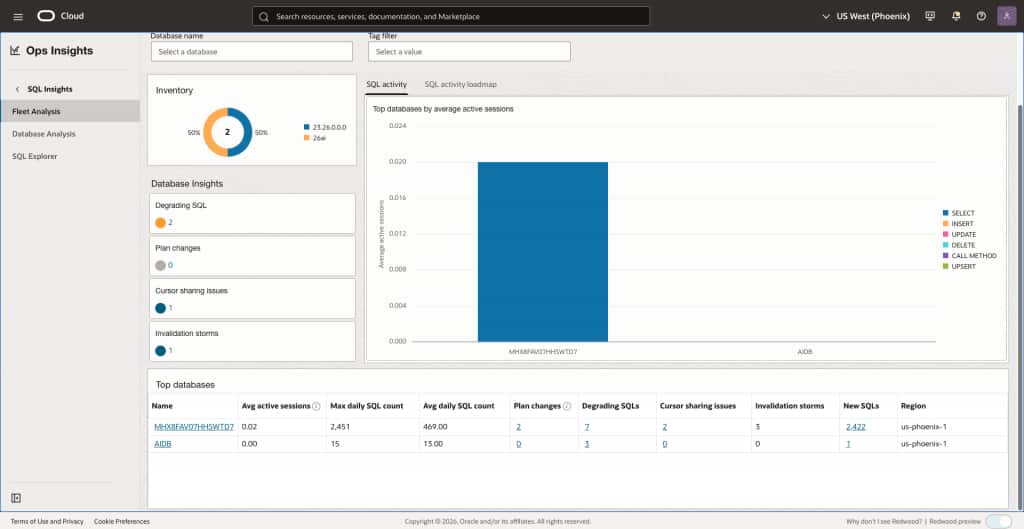1024x529 pixels.
Task: Open the Database name select box
Action: click(x=252, y=52)
